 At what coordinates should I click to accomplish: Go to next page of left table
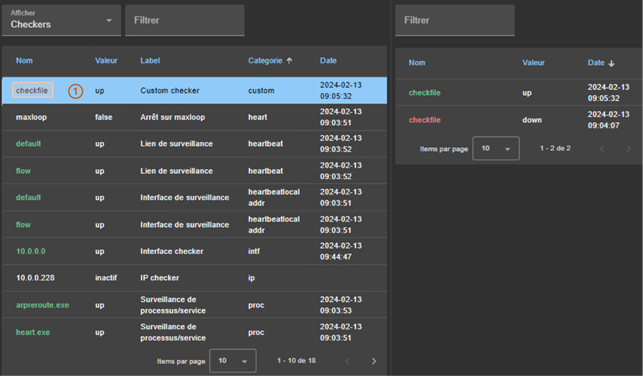point(374,361)
